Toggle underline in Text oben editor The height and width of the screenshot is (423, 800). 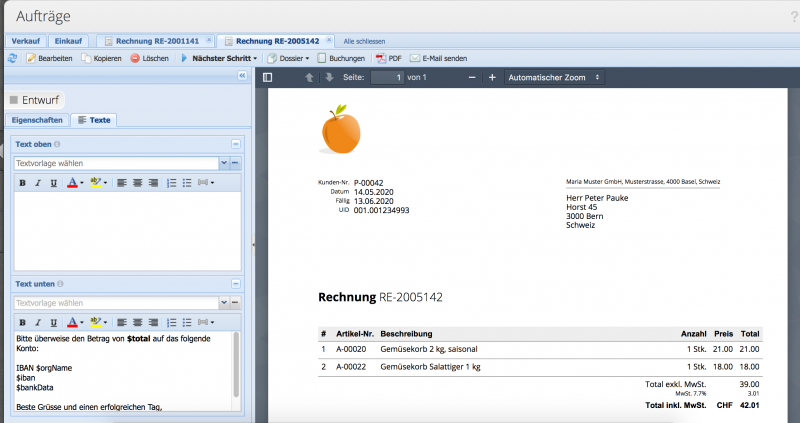tap(54, 183)
